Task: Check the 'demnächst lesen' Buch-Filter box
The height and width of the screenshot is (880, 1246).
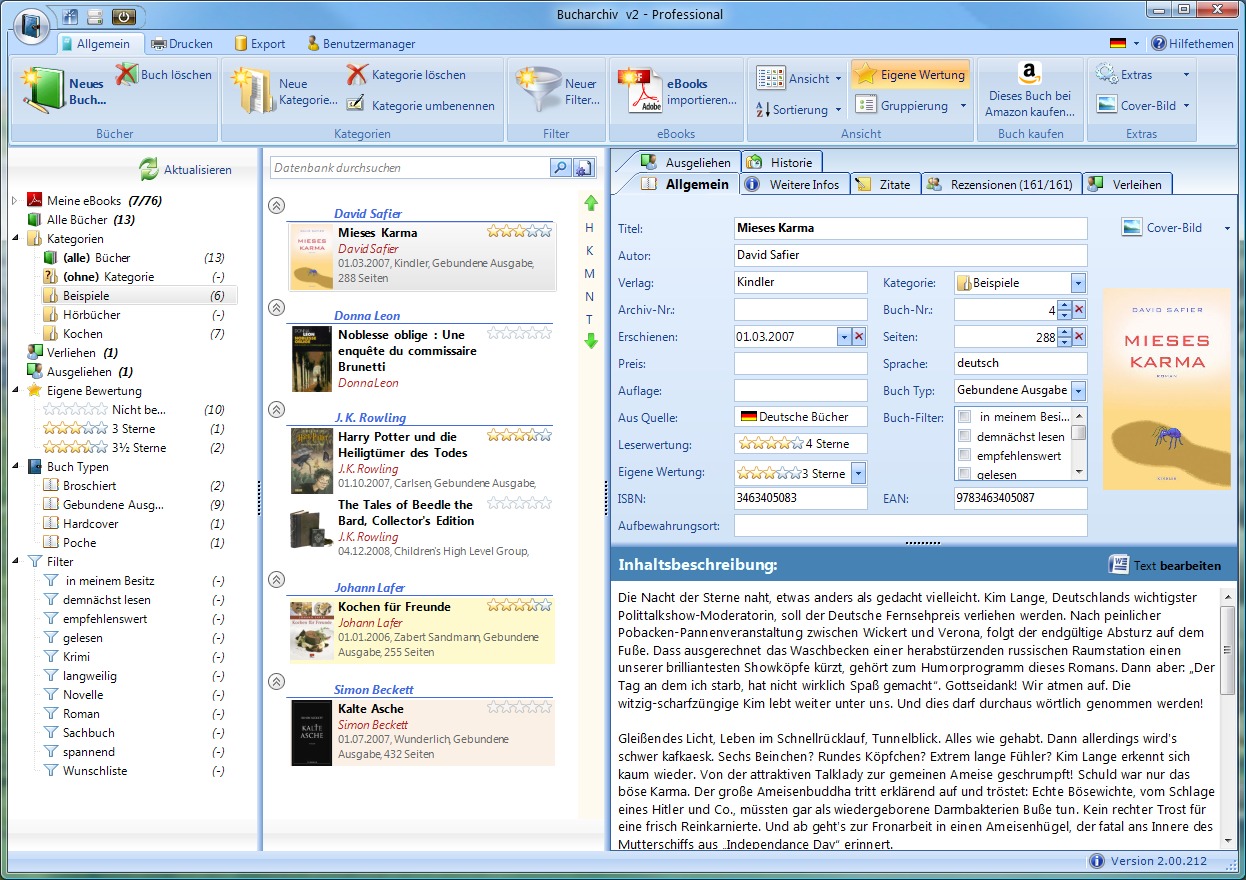Action: click(964, 436)
